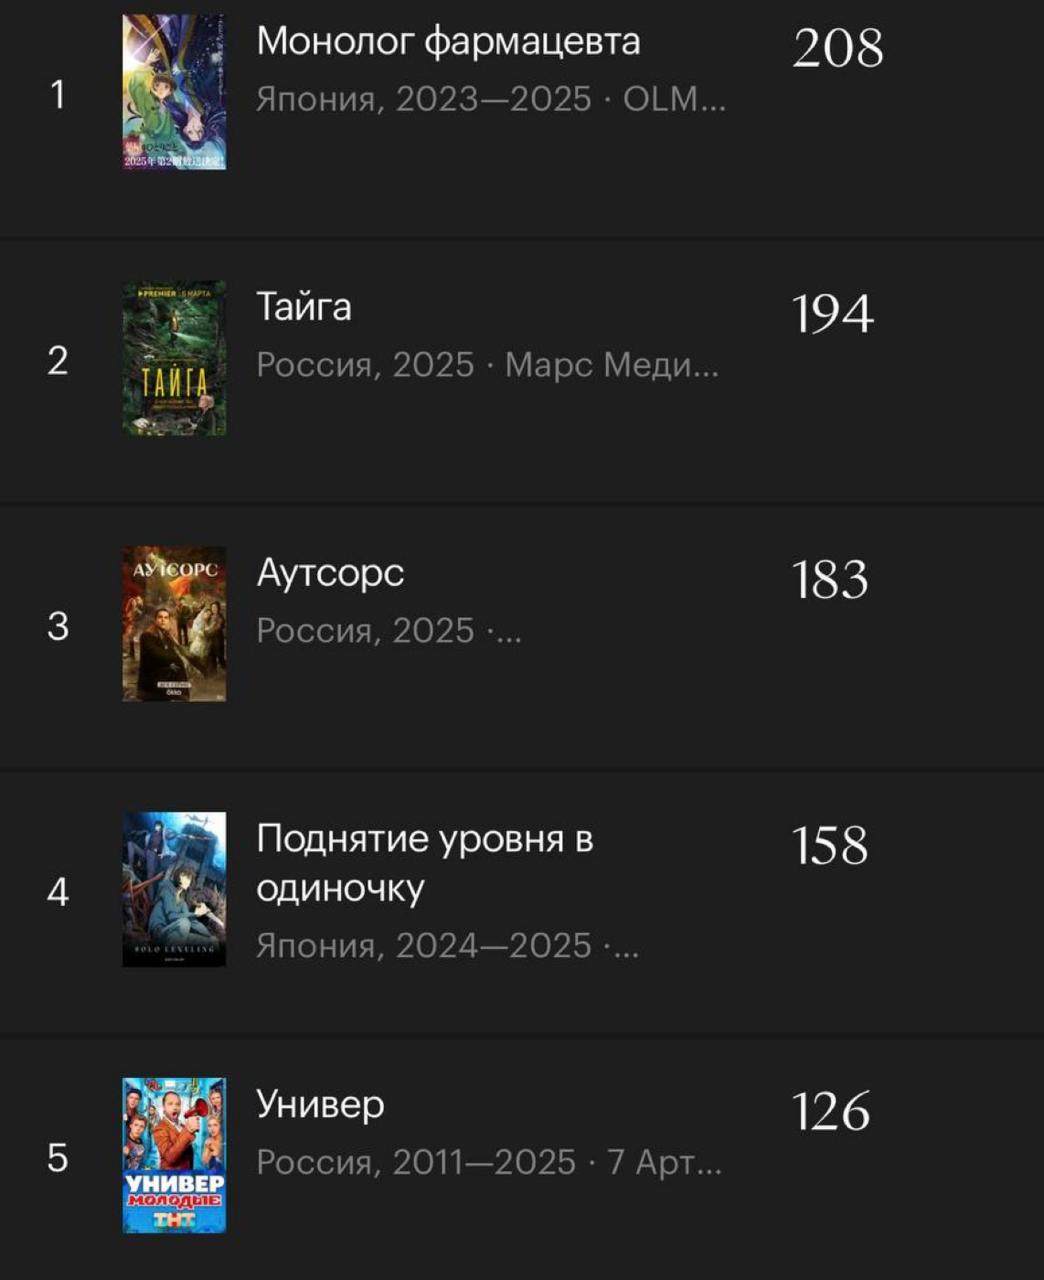The image size is (1044, 1280).
Task: Click the Тайга title link
Action: click(x=304, y=306)
